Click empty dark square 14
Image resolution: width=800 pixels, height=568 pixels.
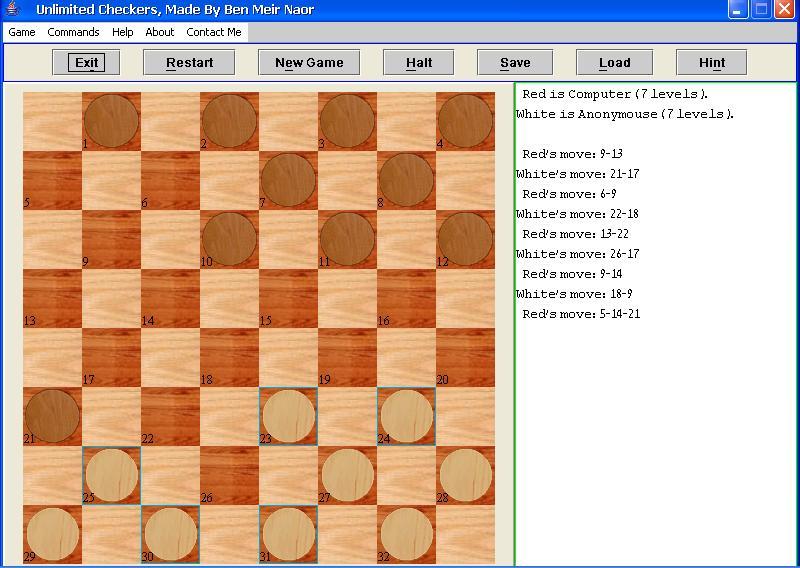pyautogui.click(x=170, y=299)
